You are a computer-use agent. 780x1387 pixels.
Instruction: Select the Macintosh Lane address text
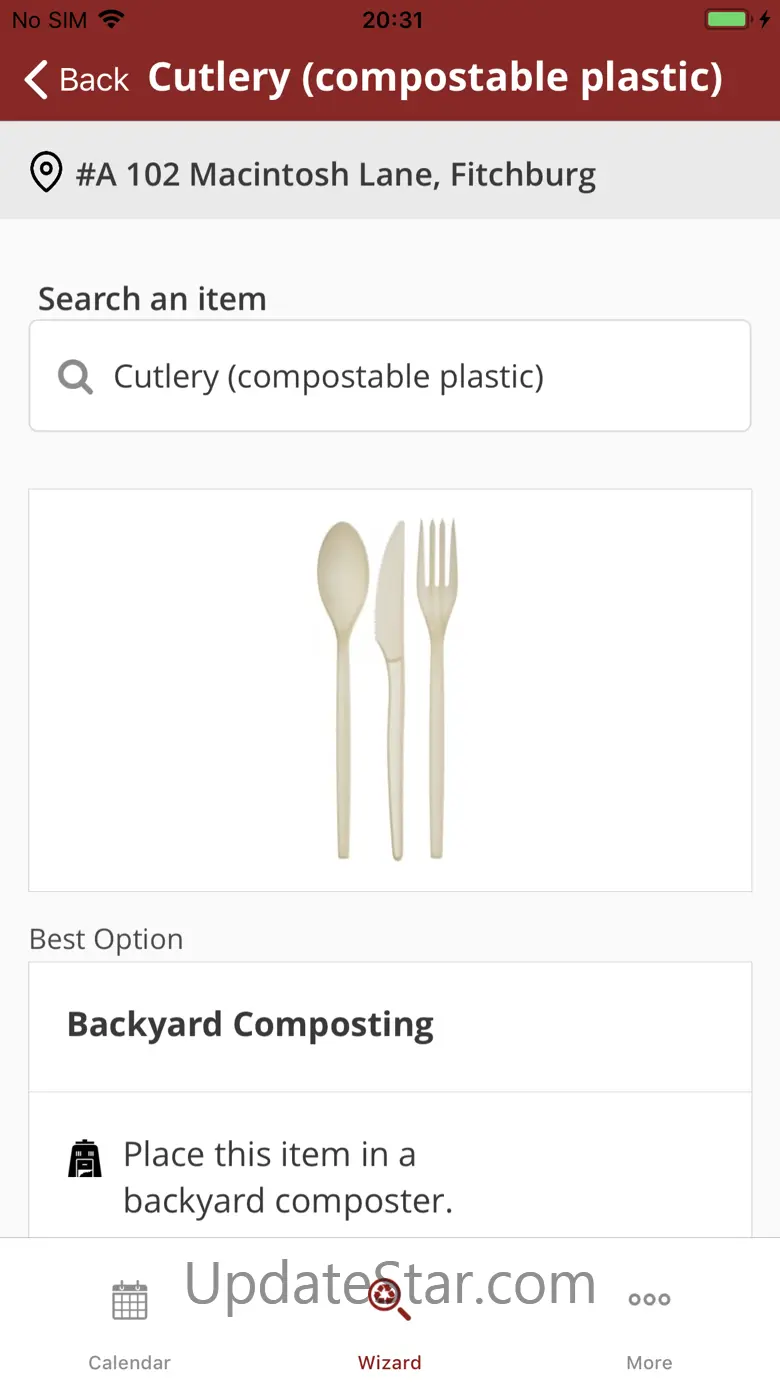(335, 174)
